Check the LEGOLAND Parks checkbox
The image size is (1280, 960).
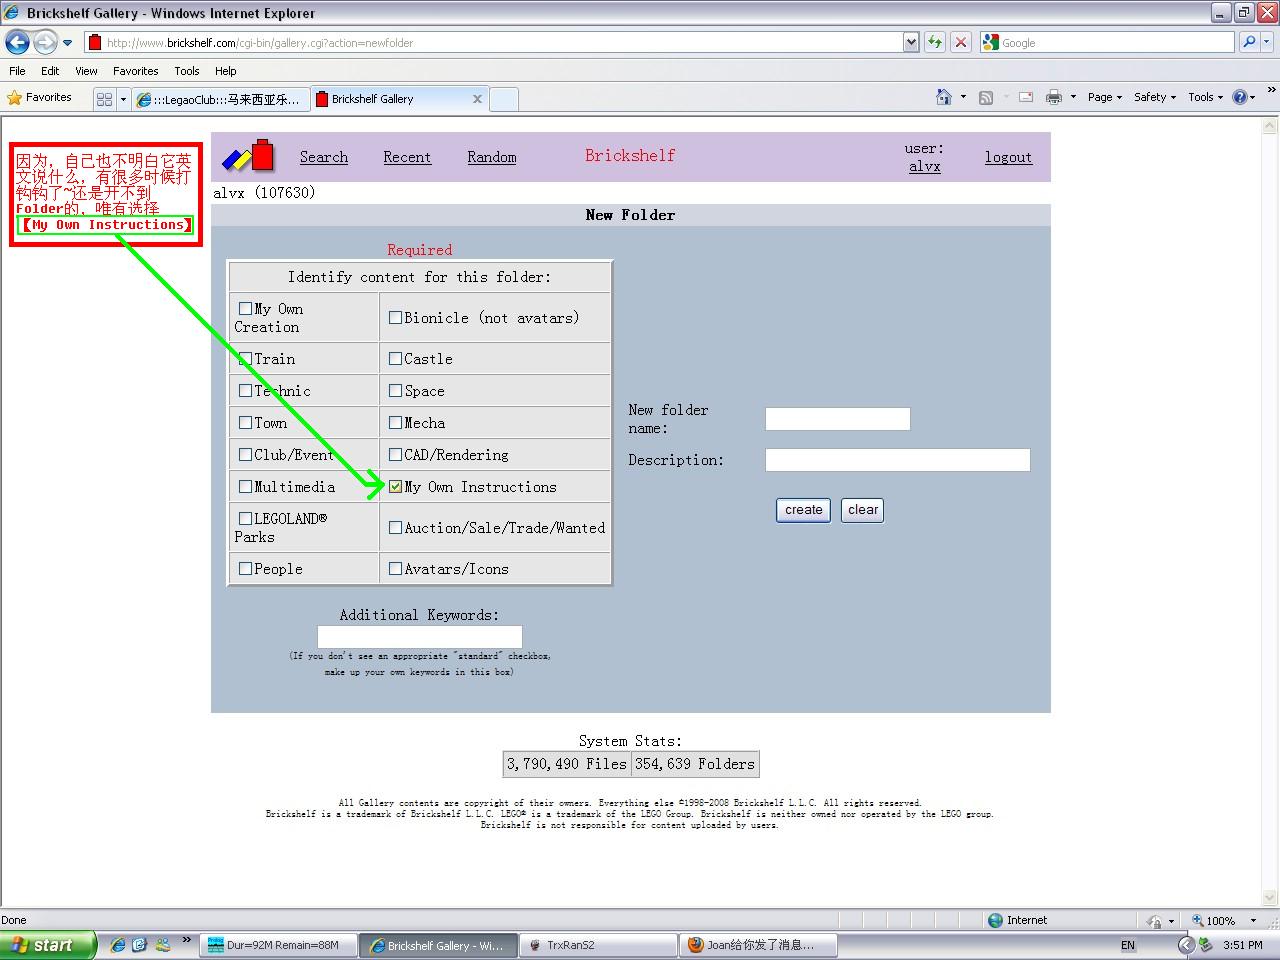245,519
